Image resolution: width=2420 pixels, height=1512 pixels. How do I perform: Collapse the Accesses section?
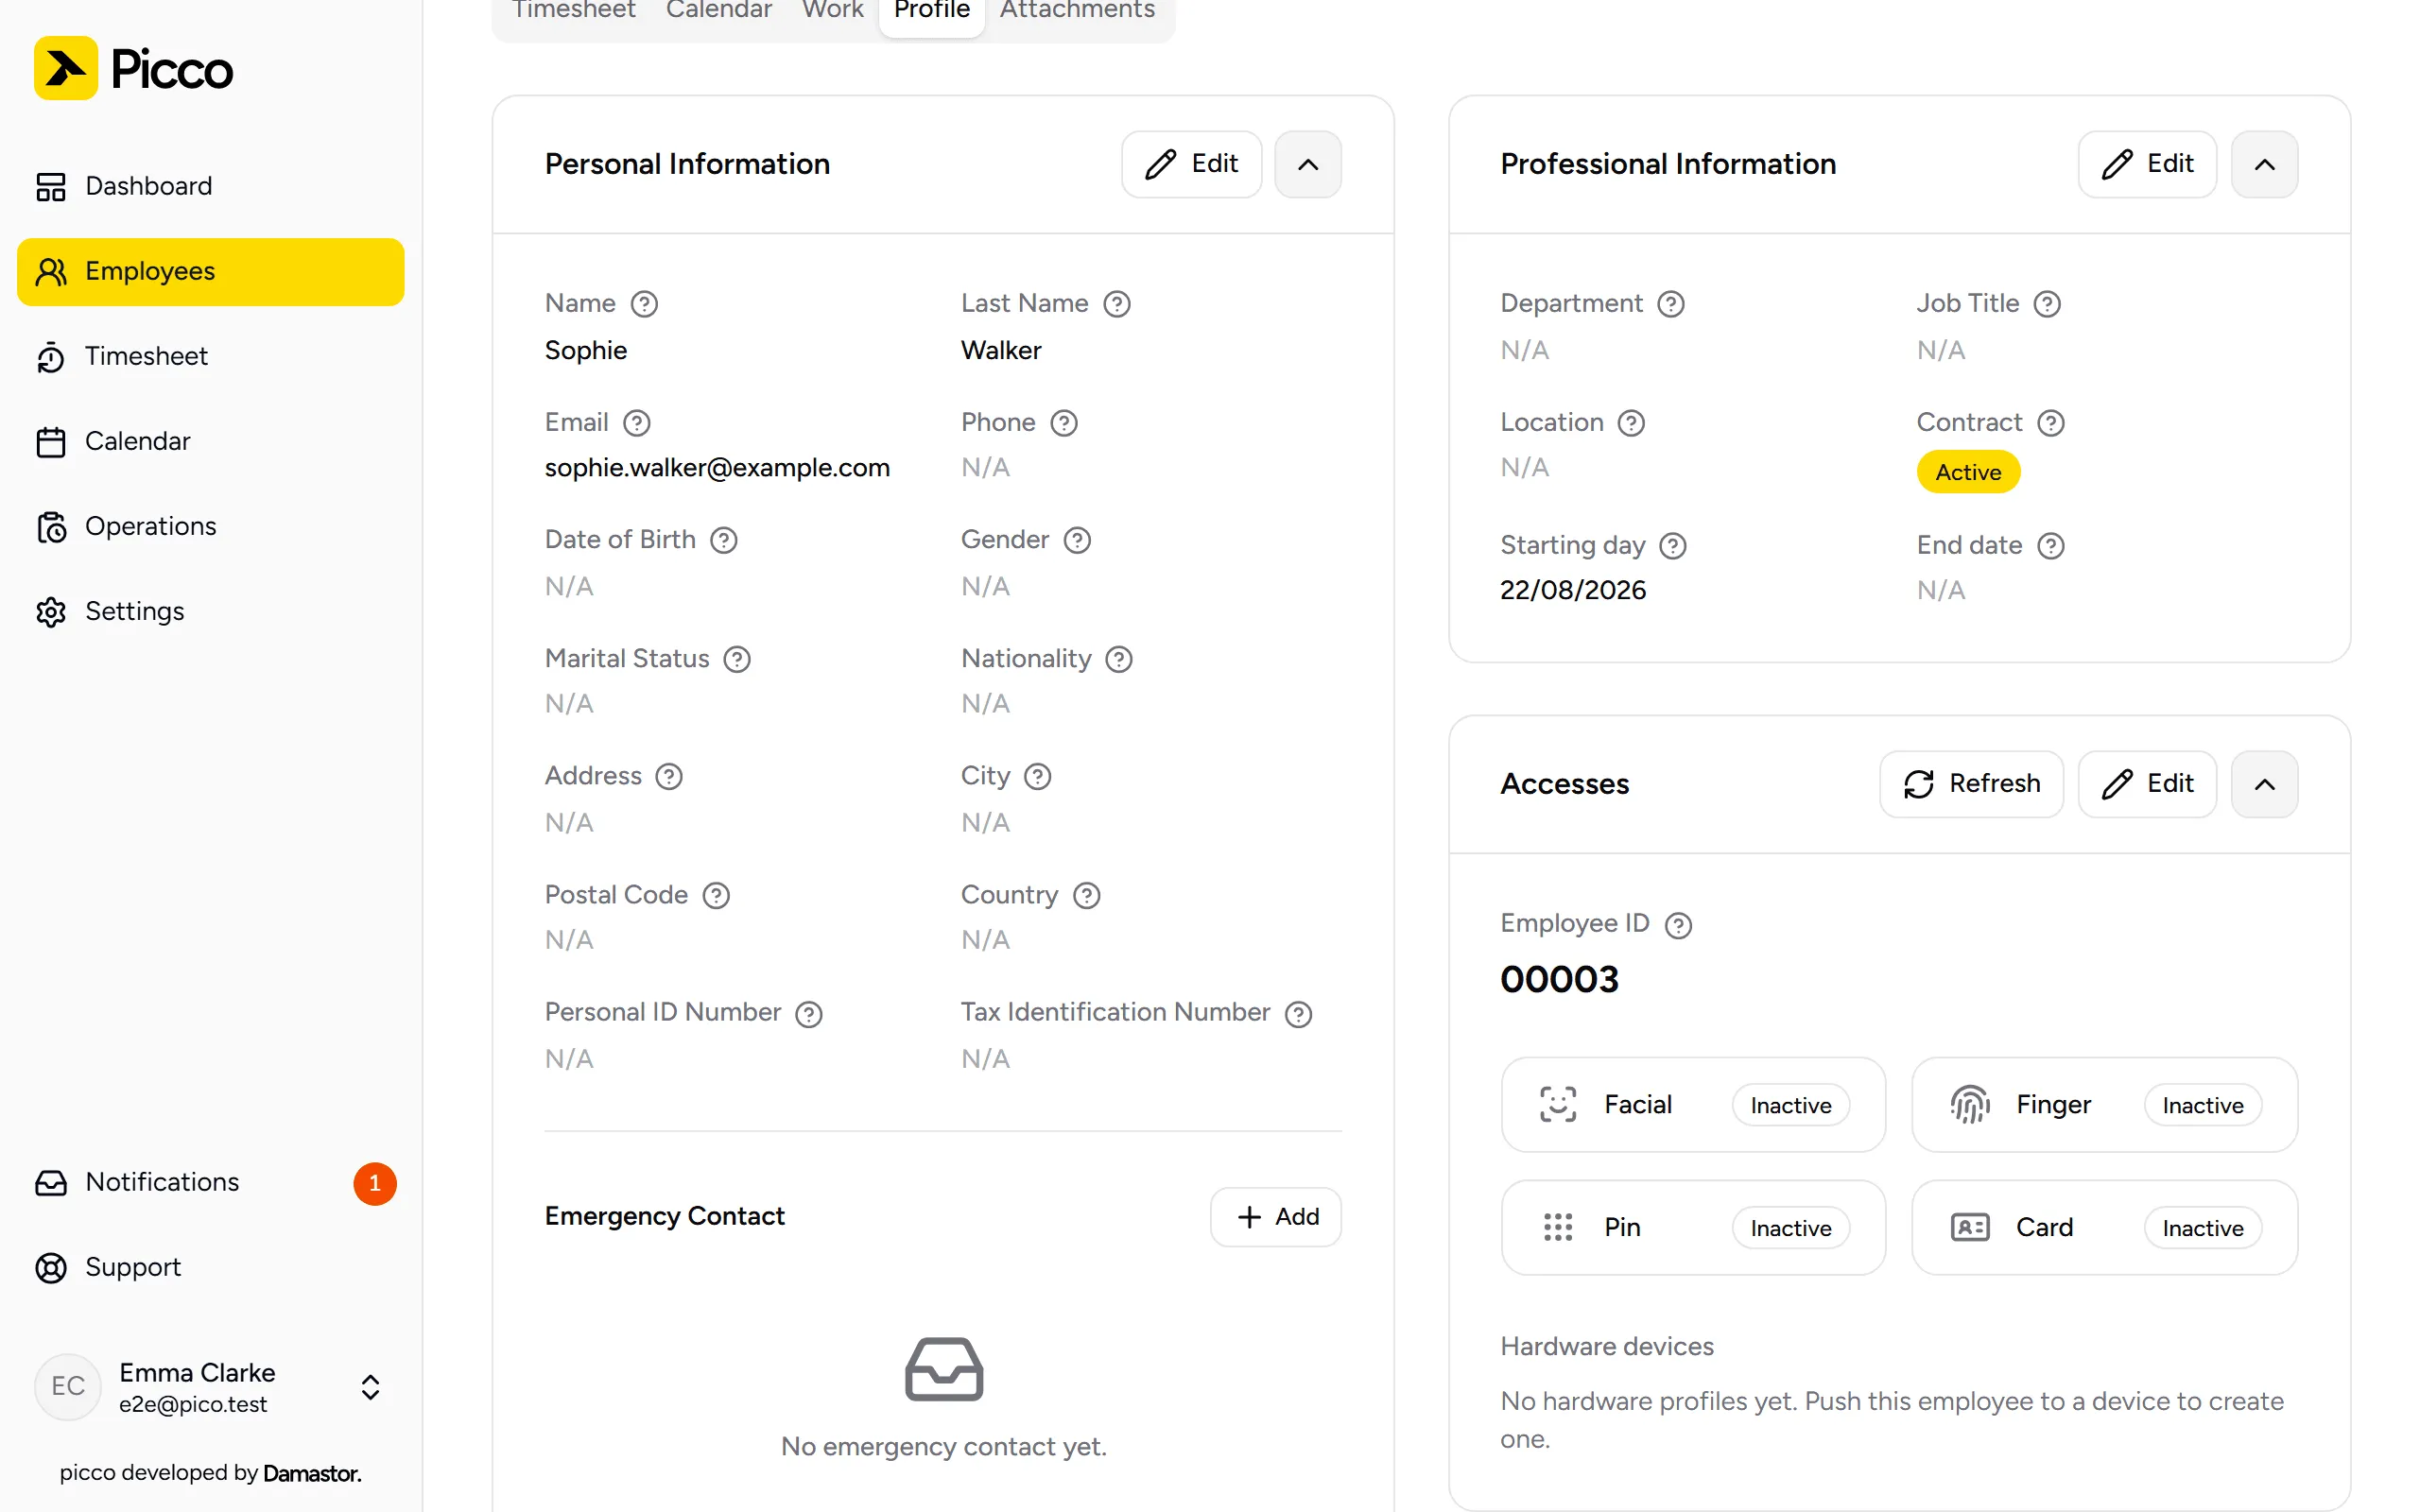[x=2264, y=784]
